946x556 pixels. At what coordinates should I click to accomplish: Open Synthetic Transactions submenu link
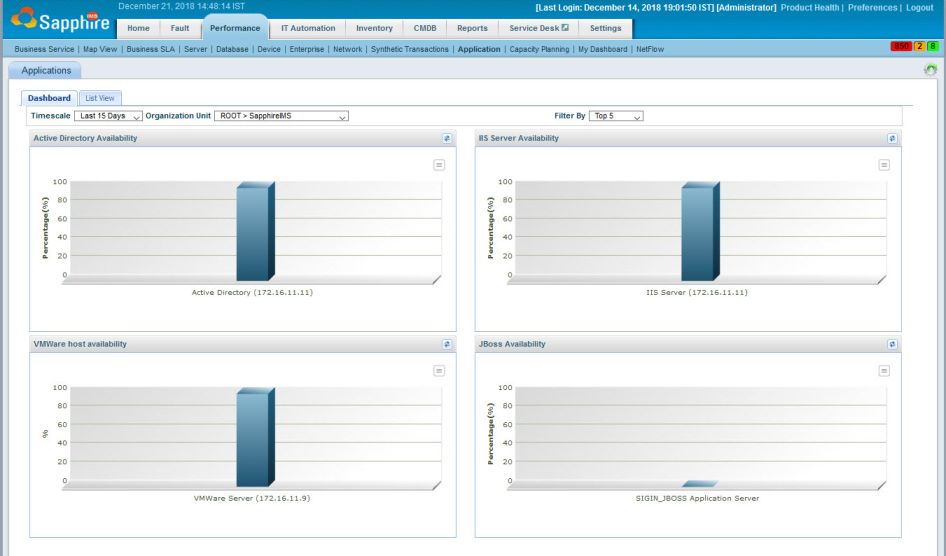tap(410, 49)
